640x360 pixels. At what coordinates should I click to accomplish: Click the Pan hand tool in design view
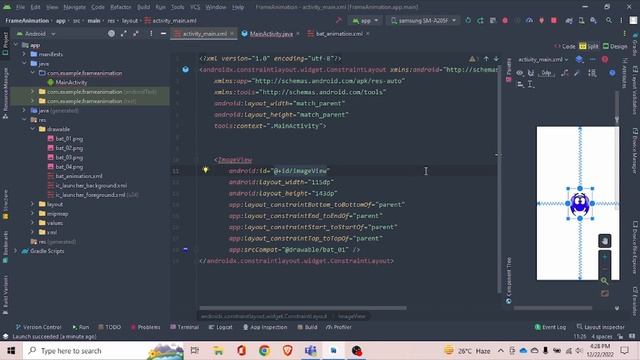pos(604,241)
